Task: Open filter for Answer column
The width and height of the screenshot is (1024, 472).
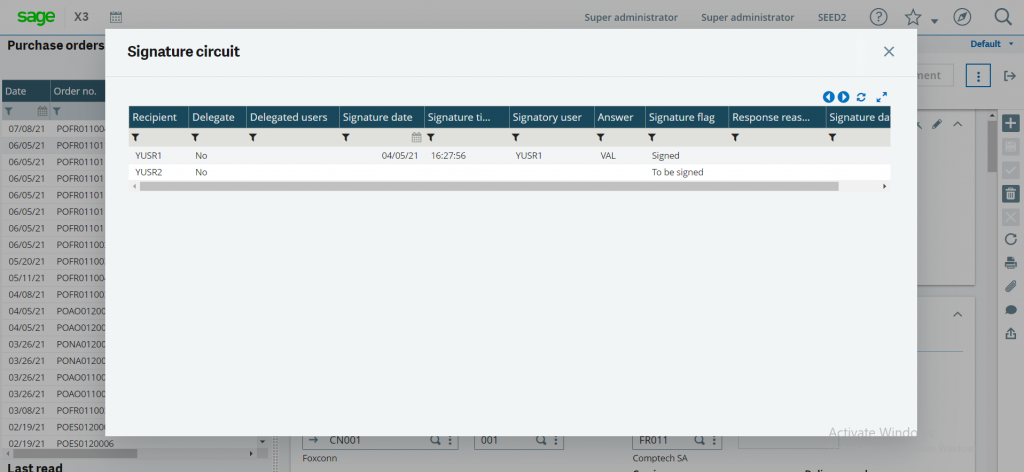Action: tap(600, 137)
